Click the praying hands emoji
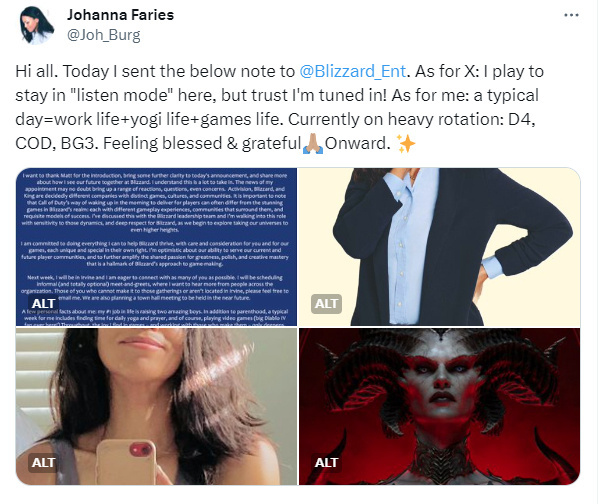Viewport: 616px width, 504px height. 313,143
